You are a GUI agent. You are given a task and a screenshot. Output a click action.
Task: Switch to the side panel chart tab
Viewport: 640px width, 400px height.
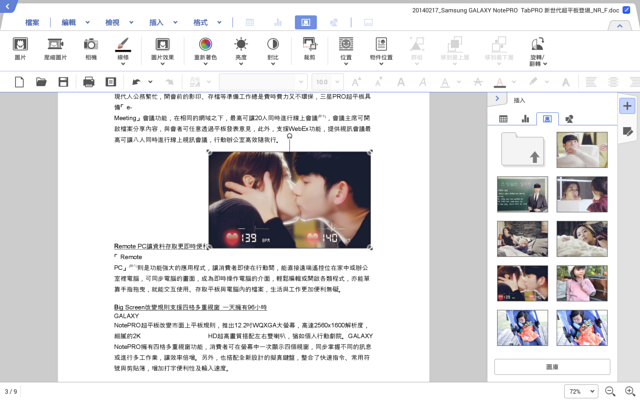(525, 119)
